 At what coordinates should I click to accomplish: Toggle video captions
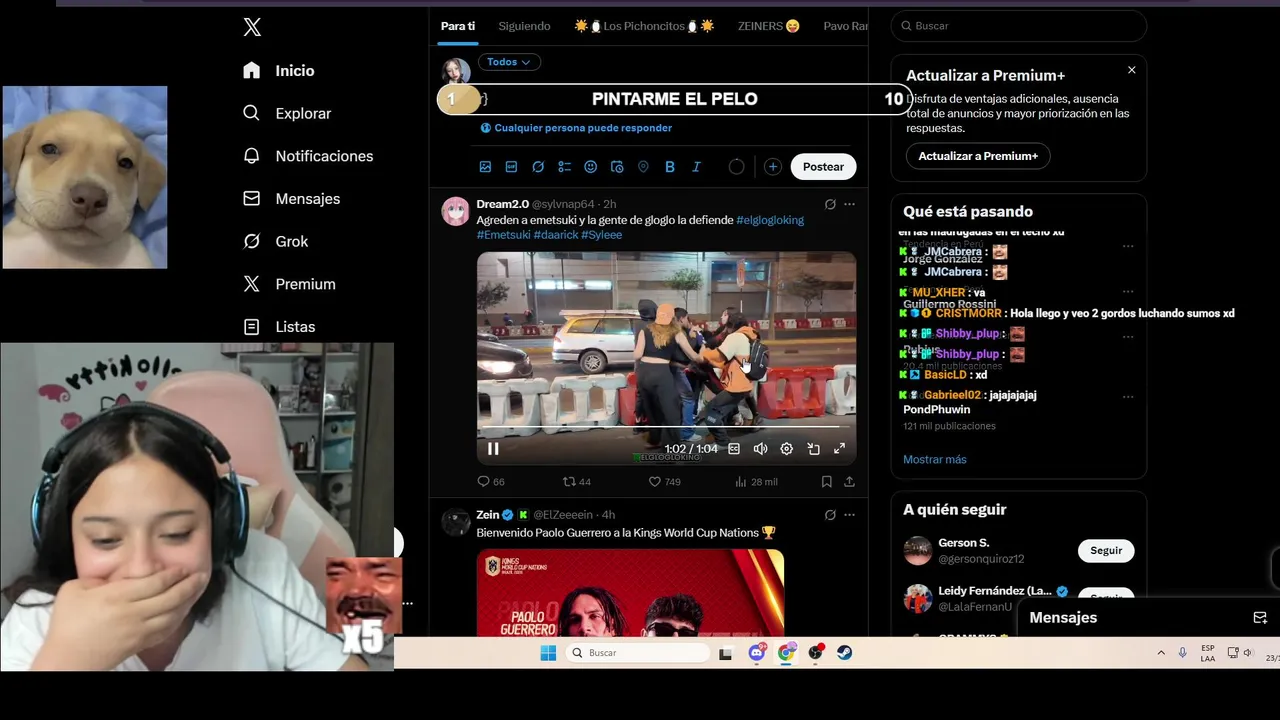click(x=734, y=449)
